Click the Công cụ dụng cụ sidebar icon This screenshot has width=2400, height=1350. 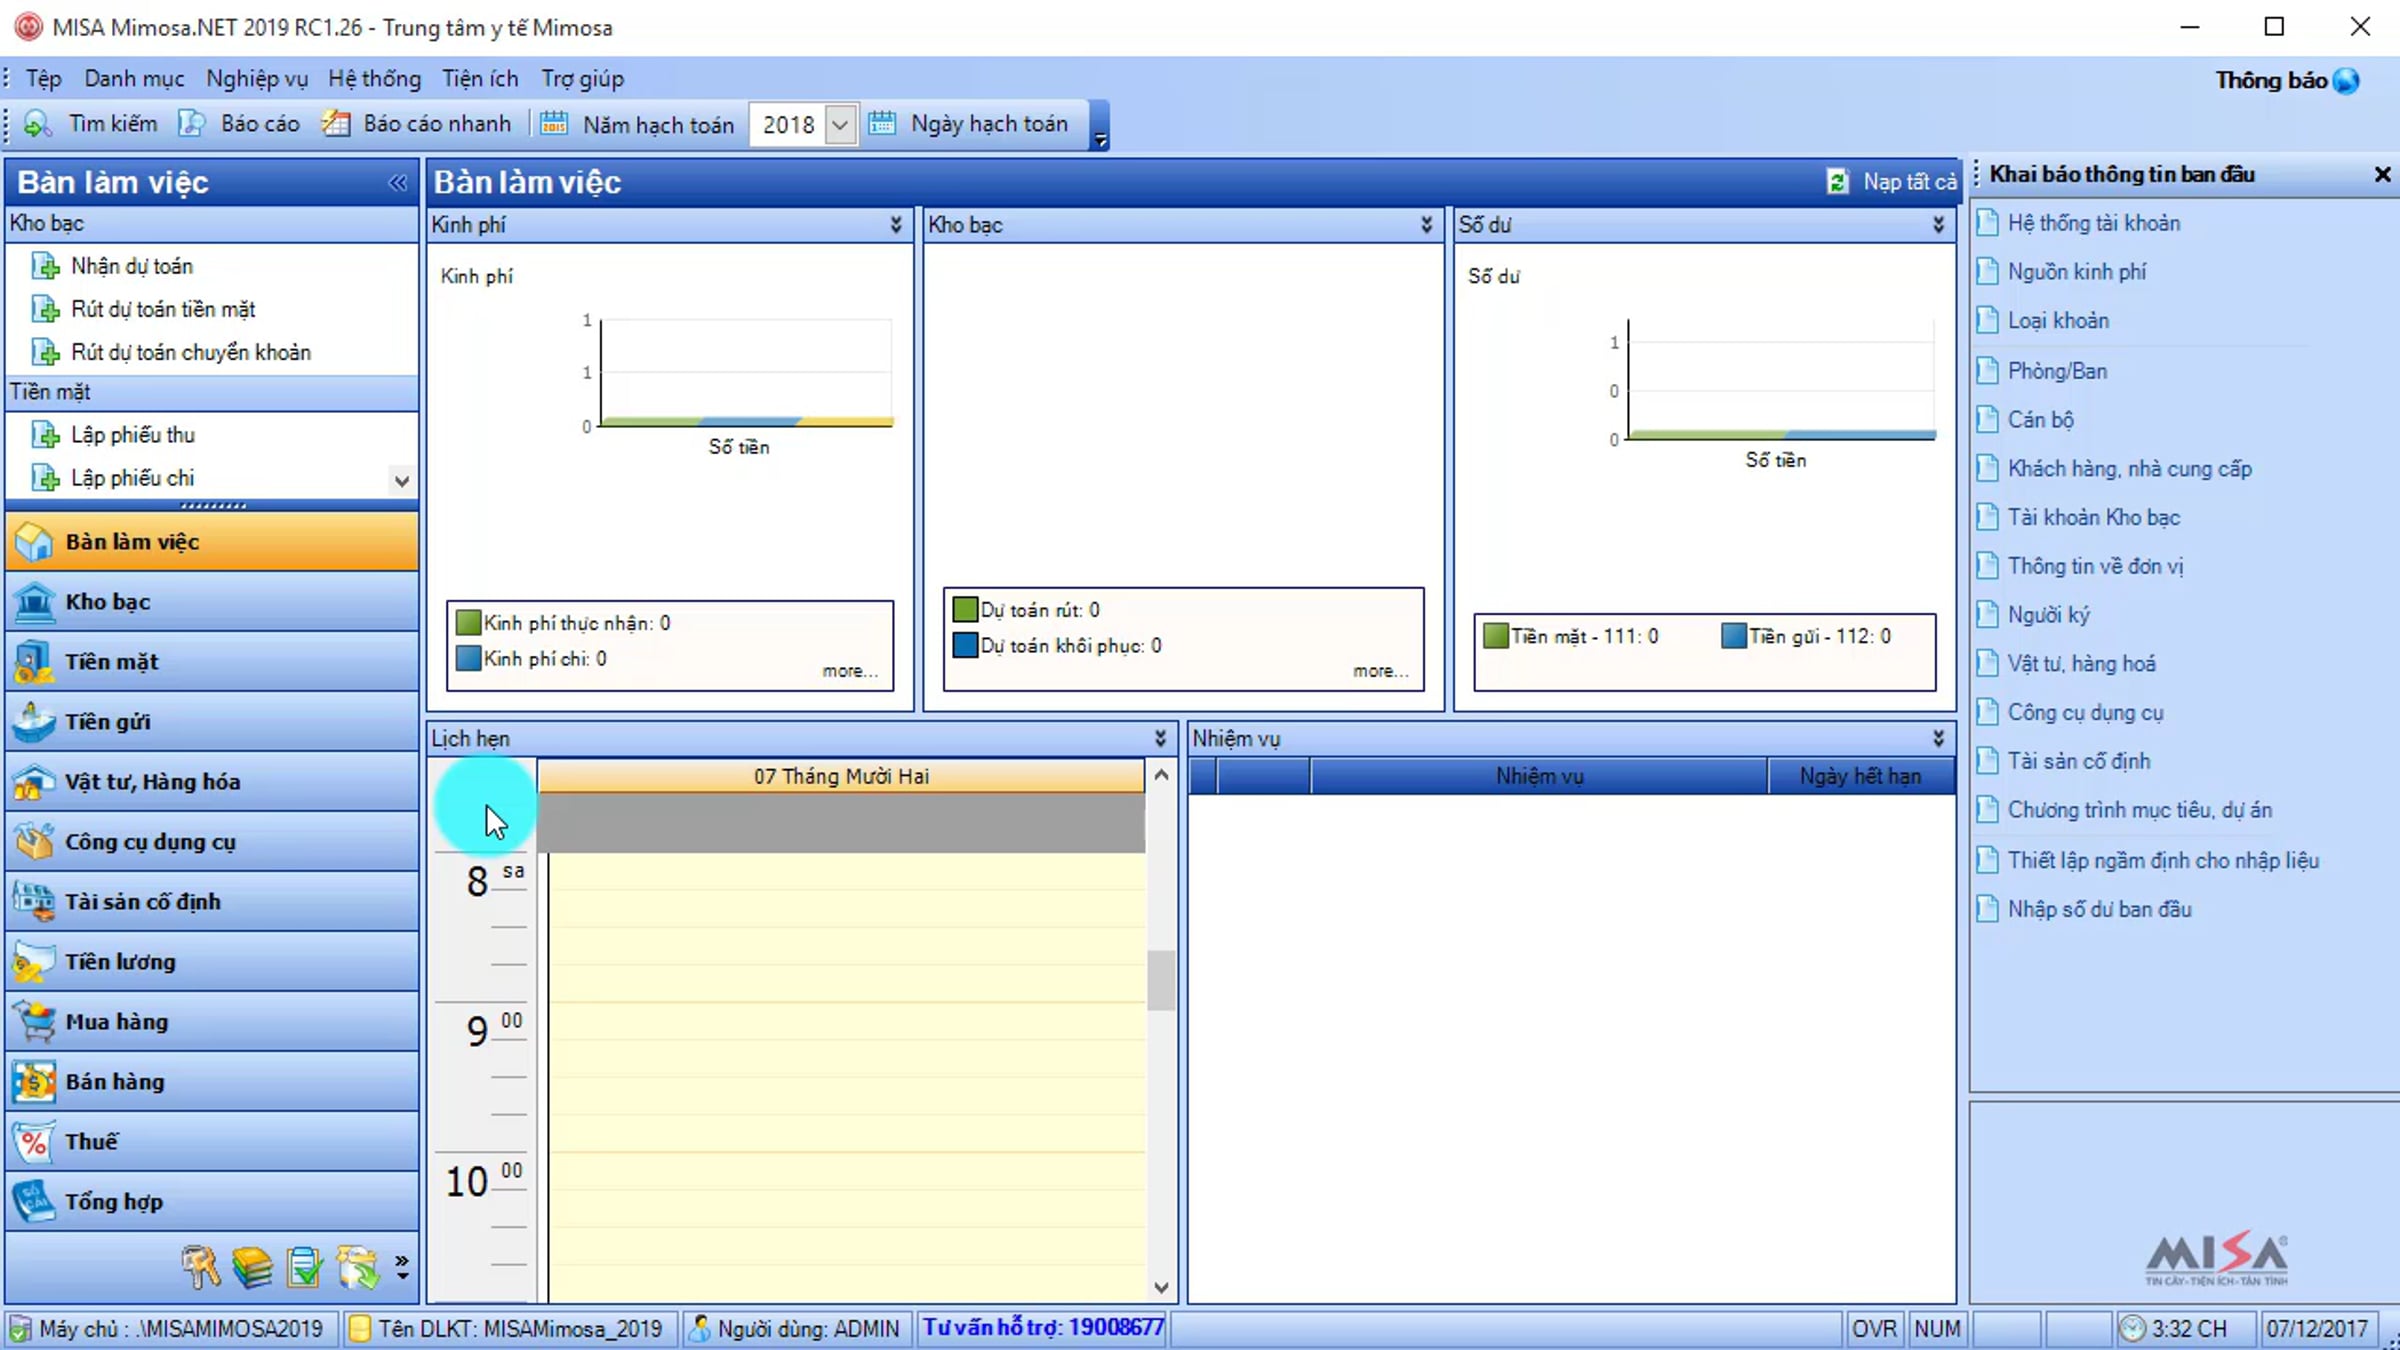coord(34,842)
